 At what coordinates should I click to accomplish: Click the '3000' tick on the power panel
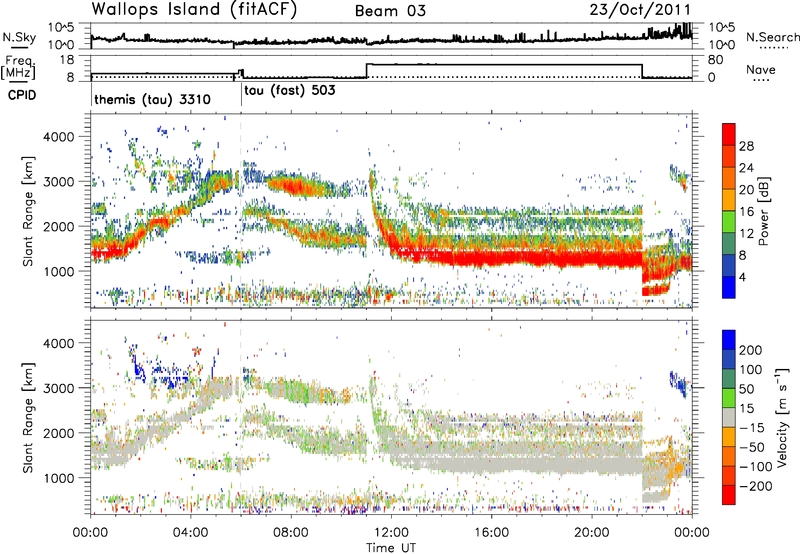58,182
